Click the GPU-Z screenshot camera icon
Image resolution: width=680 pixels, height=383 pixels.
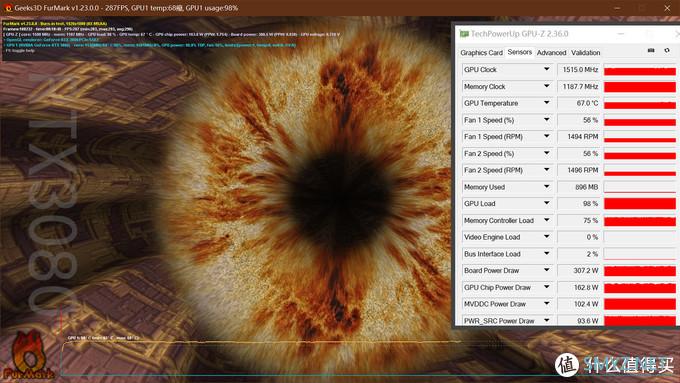(x=651, y=51)
